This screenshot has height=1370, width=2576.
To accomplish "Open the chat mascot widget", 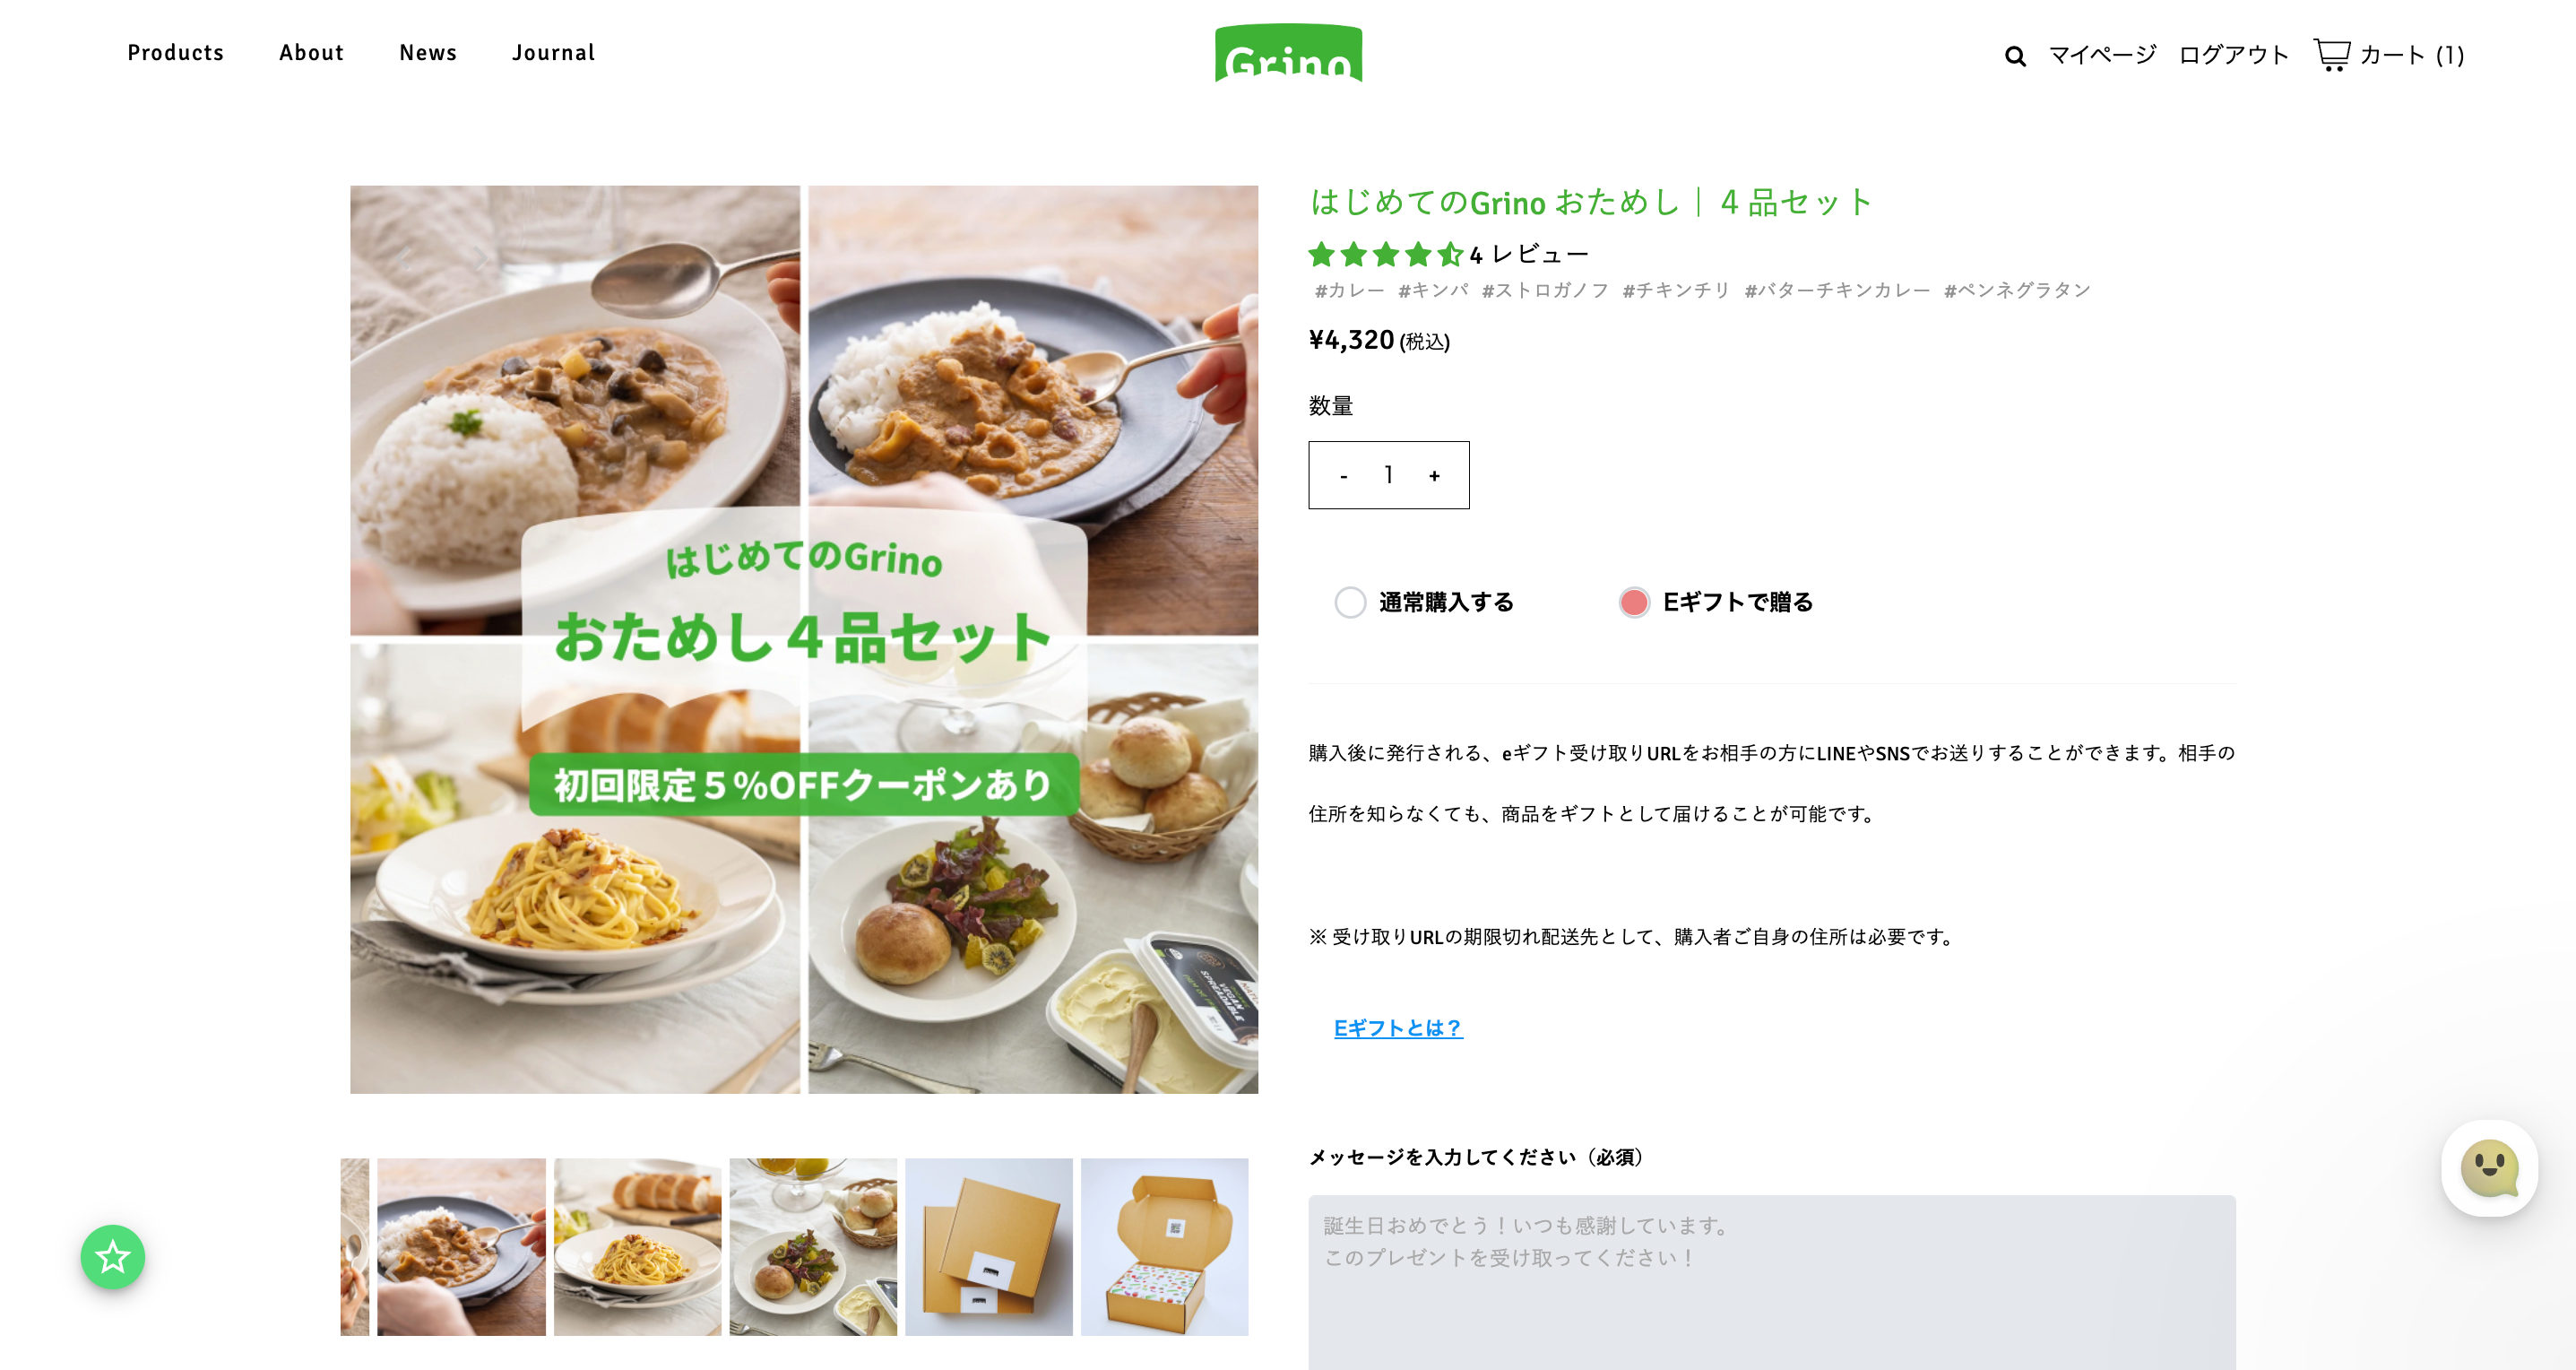I will 2488,1167.
